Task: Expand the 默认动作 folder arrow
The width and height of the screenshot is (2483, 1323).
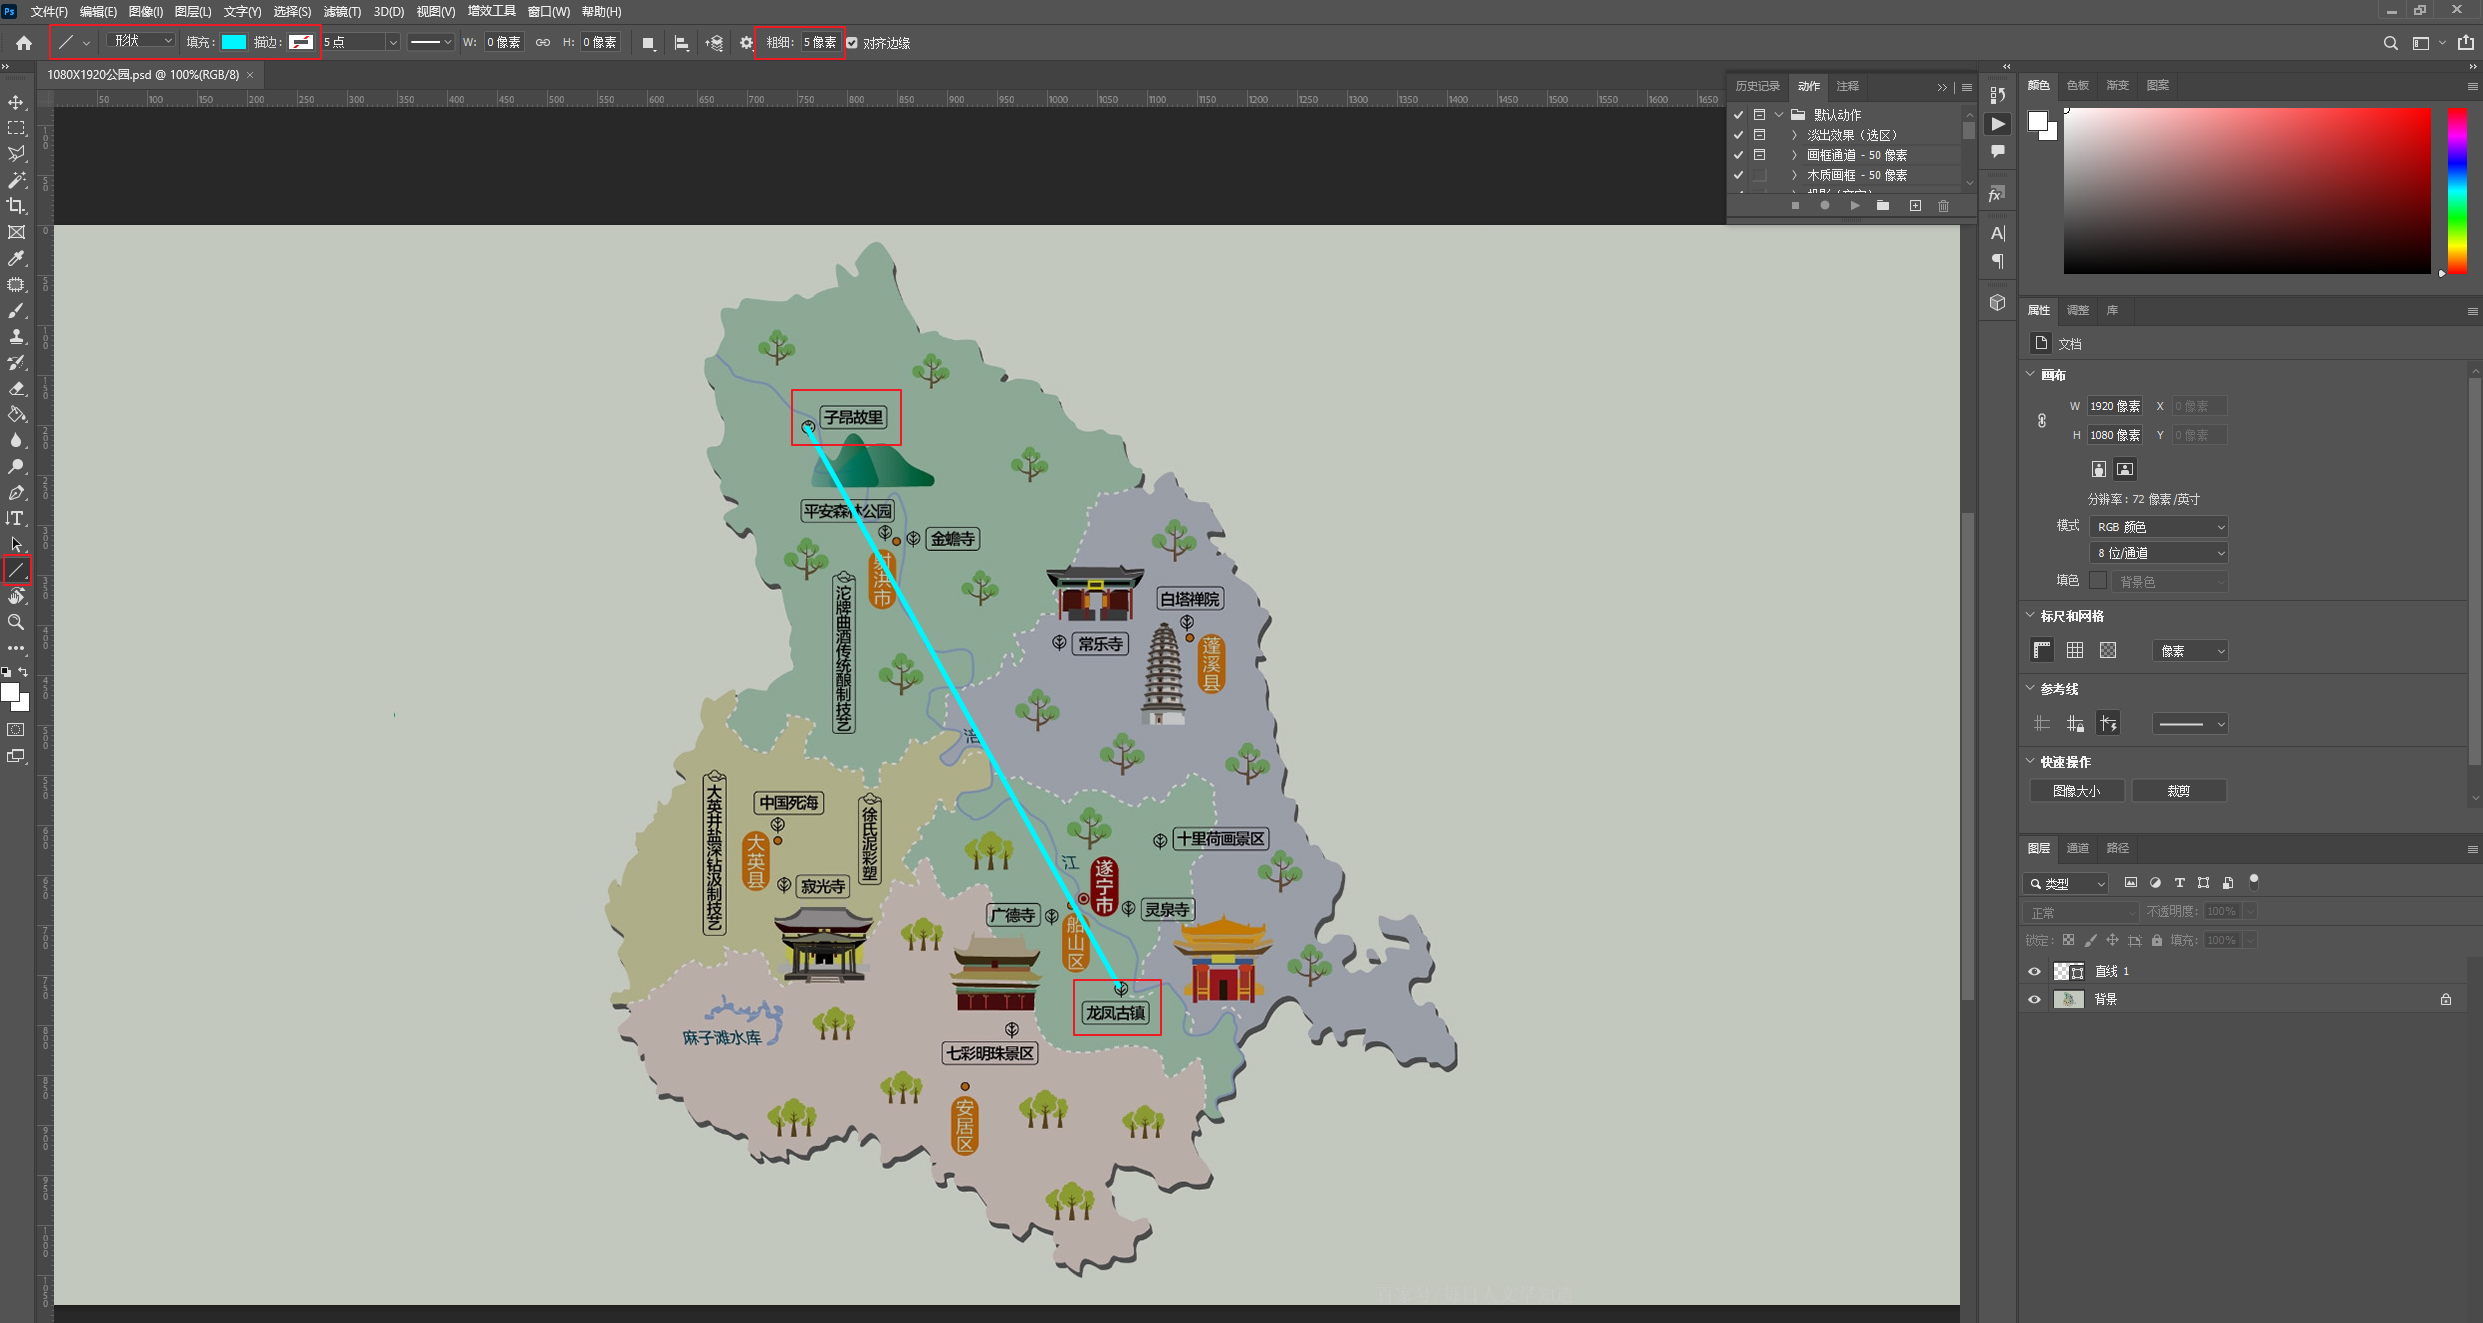Action: click(1779, 115)
